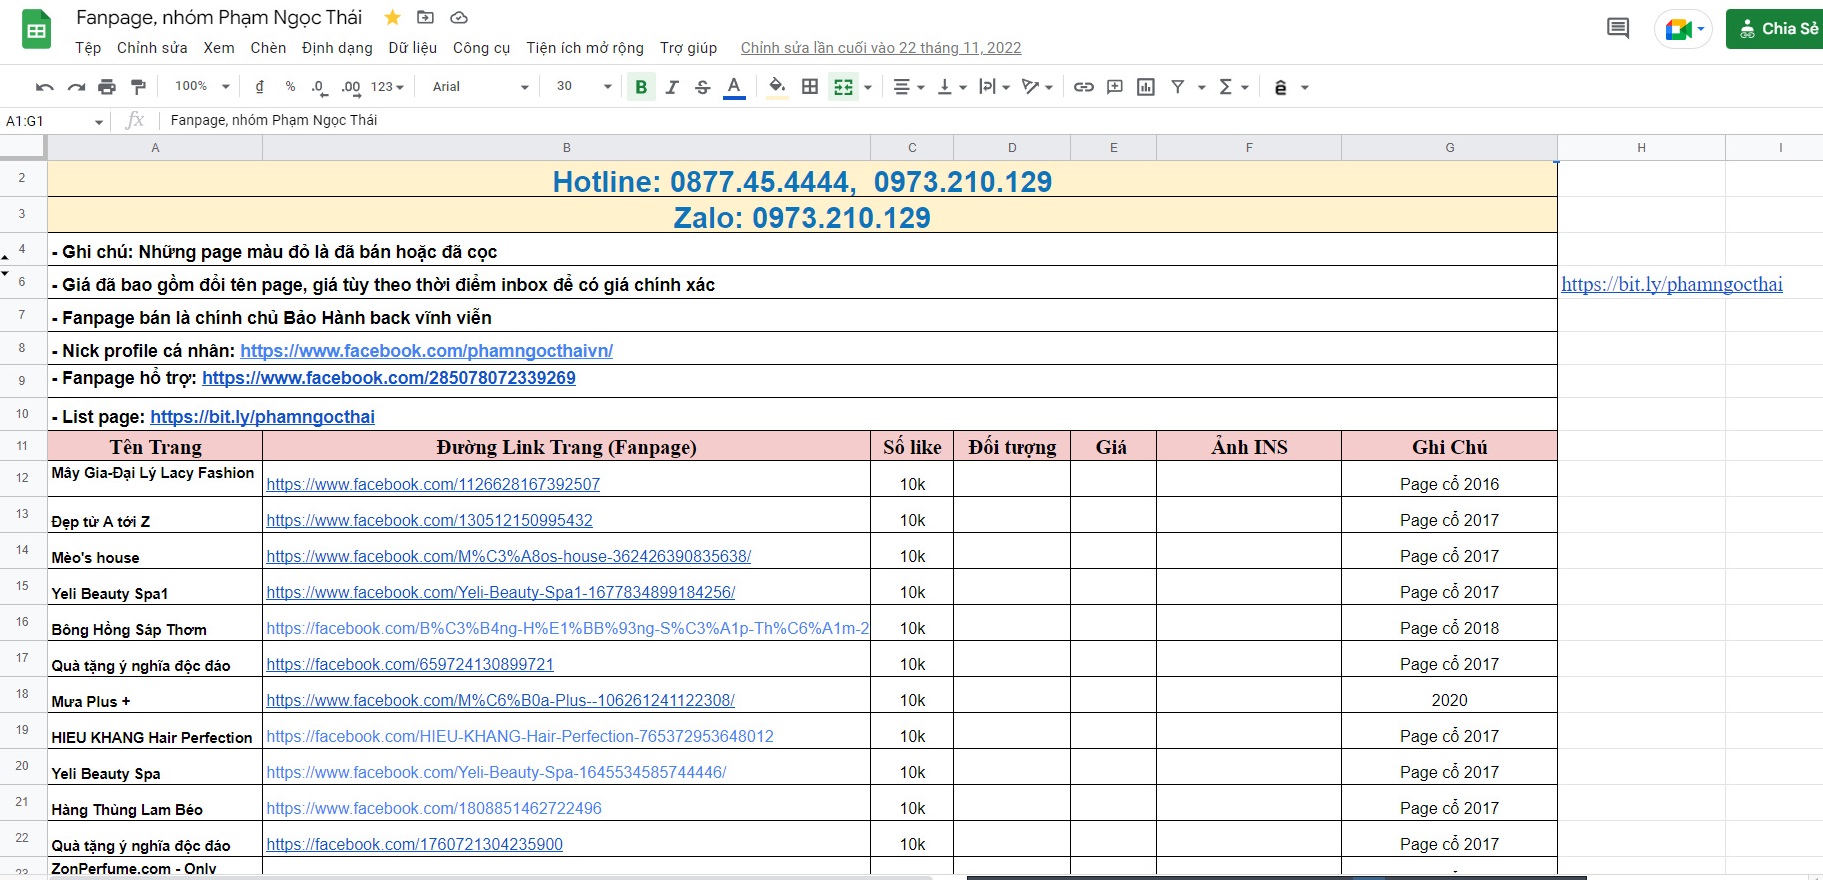Open the Dữ liệu menu
1823x880 pixels.
(x=412, y=48)
